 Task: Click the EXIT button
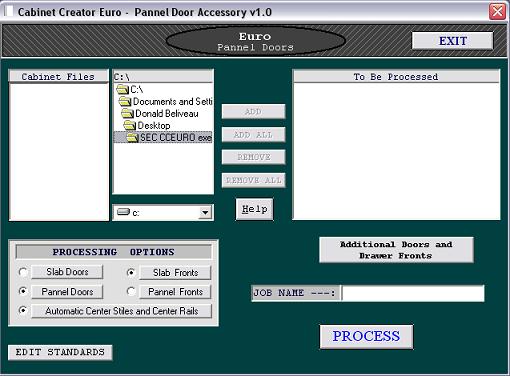pos(452,41)
